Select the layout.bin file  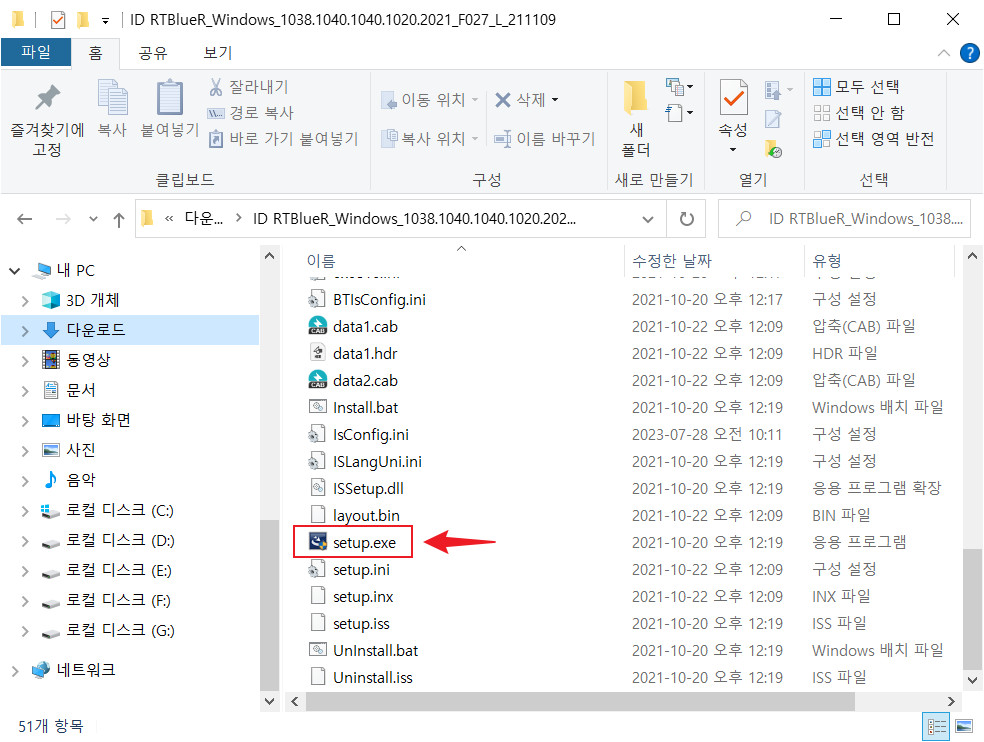(x=366, y=515)
